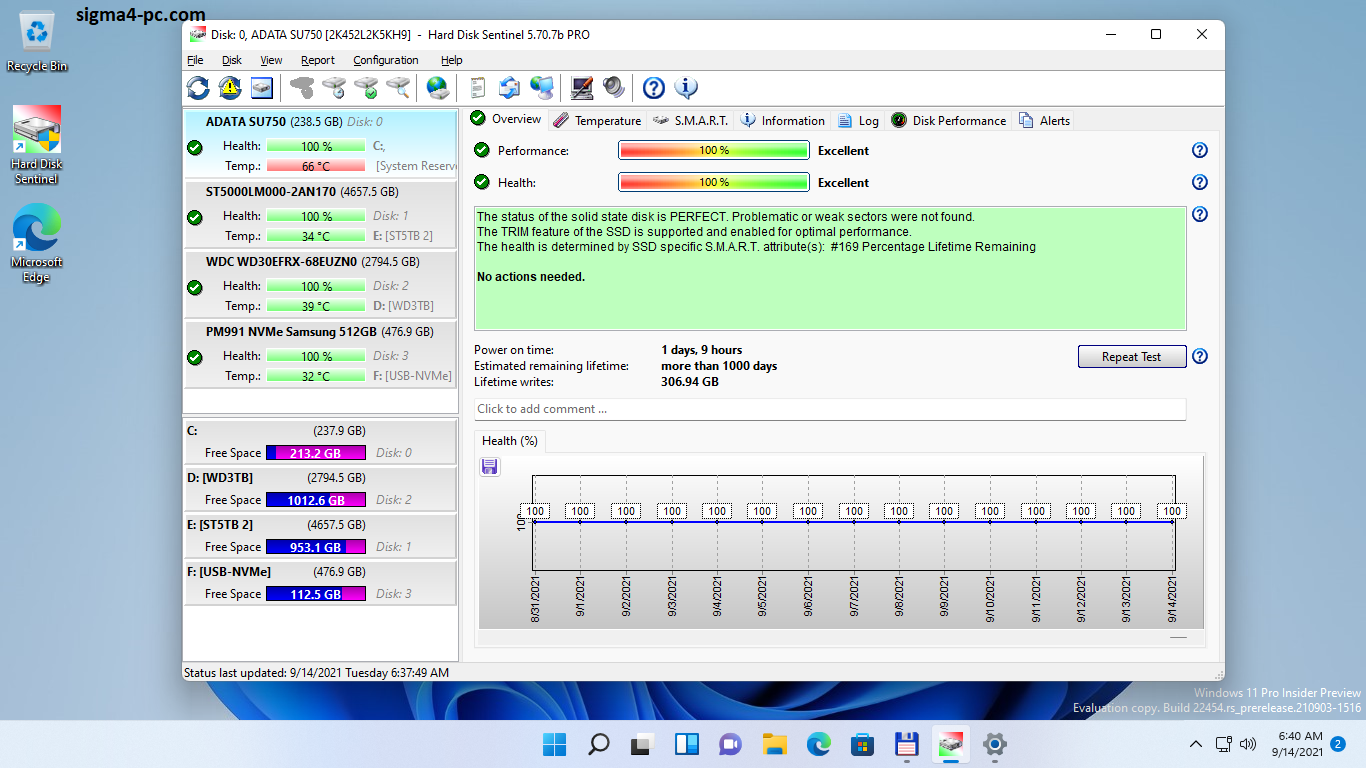Viewport: 1366px width, 768px height.
Task: Select the ST5000LM000-2AN170 disk entry
Action: pos(320,214)
